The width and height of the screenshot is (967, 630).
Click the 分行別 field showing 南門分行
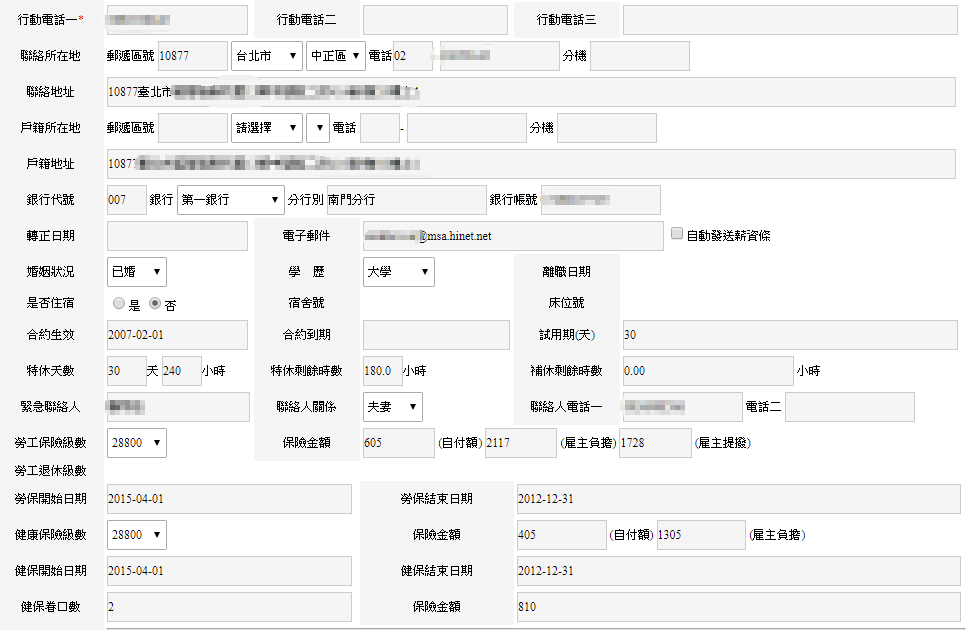pos(404,200)
